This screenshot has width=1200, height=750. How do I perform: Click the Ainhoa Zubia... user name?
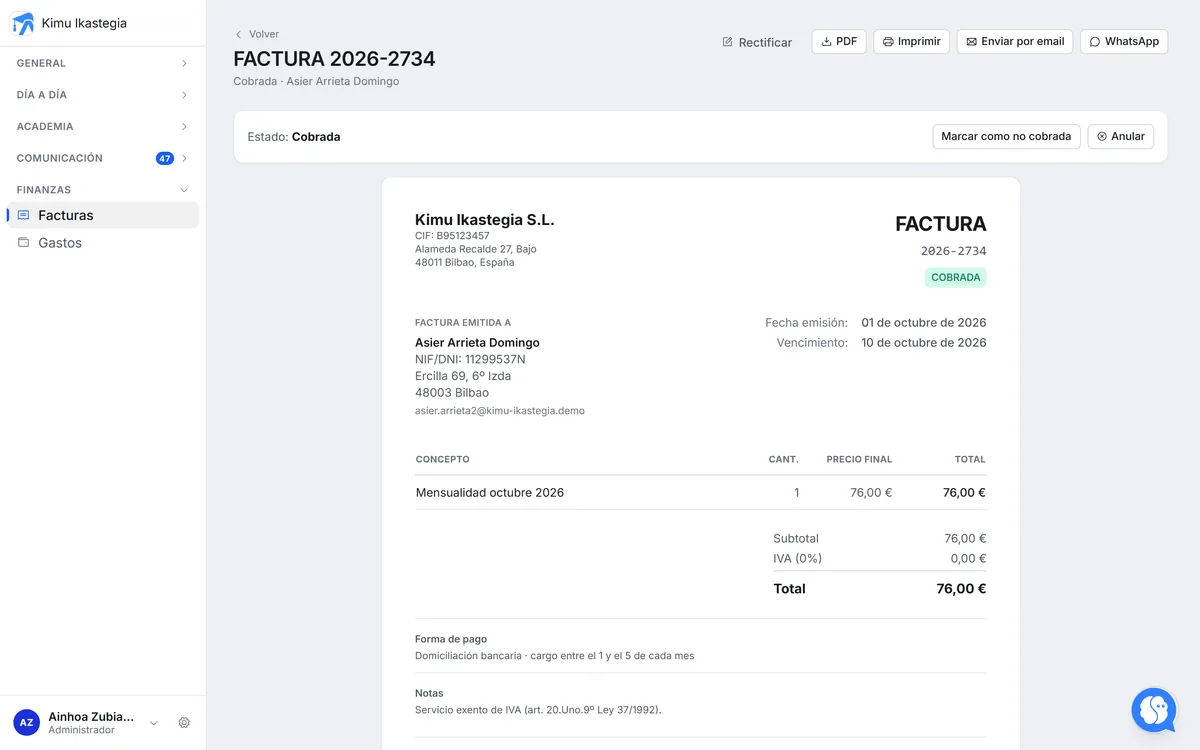coord(91,716)
